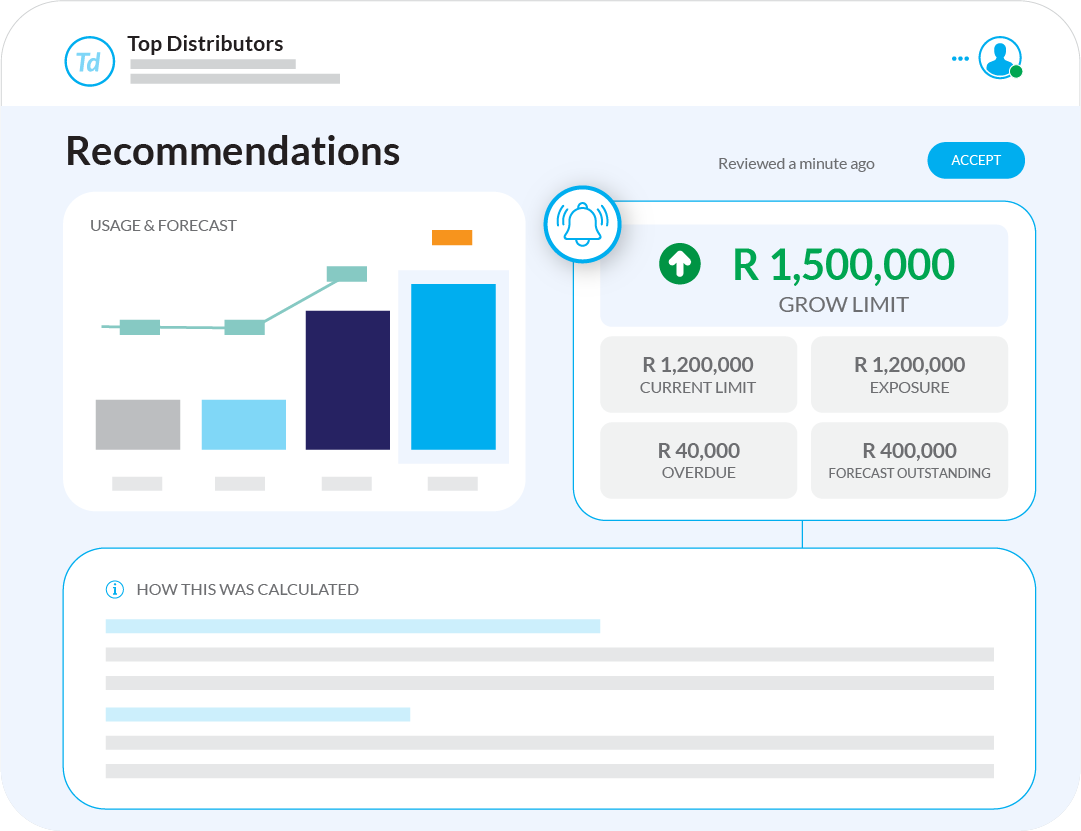1081x831 pixels.
Task: Select the highlighted bright blue forecast bar
Action: coord(453,367)
